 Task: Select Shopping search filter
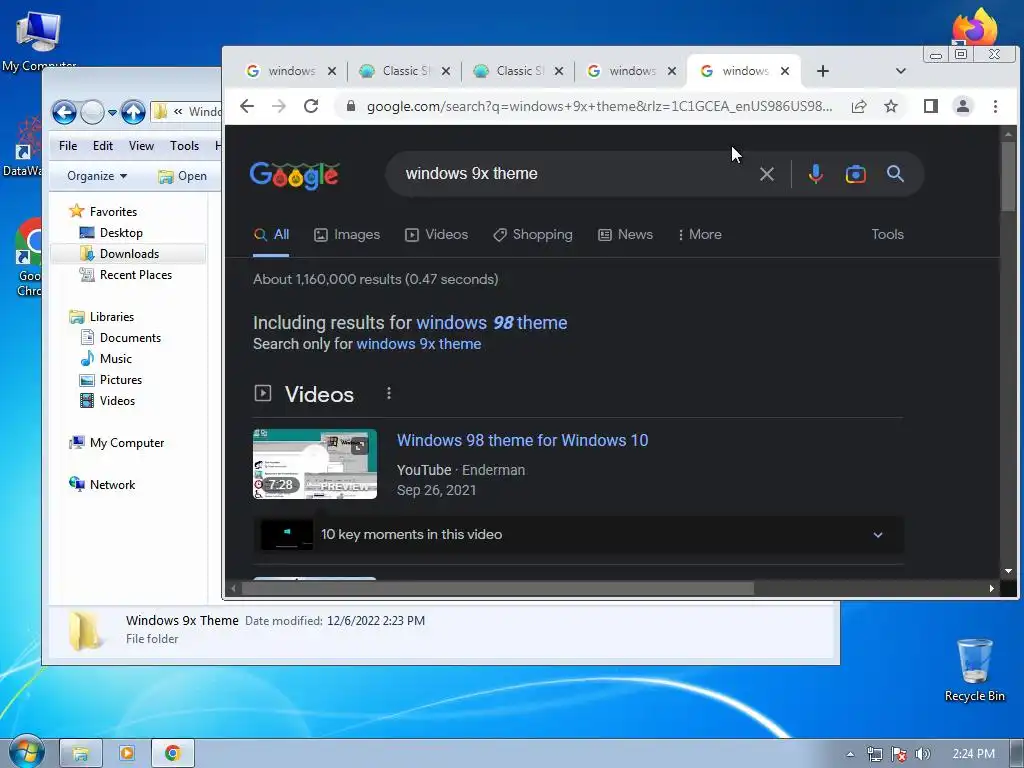pos(532,234)
